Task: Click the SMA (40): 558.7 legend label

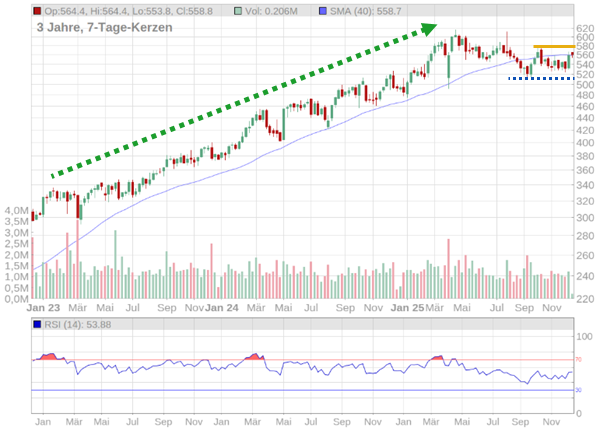Action: click(x=365, y=11)
